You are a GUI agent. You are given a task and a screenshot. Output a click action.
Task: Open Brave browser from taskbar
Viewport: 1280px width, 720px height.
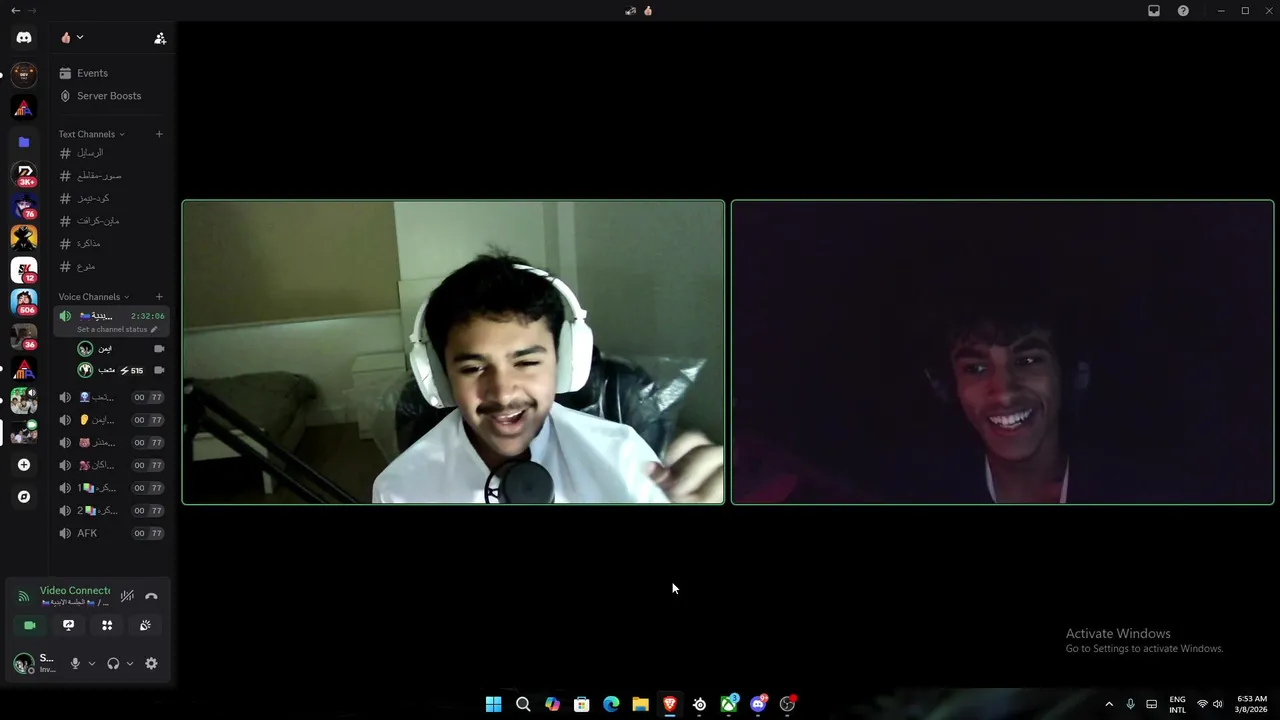click(x=670, y=704)
